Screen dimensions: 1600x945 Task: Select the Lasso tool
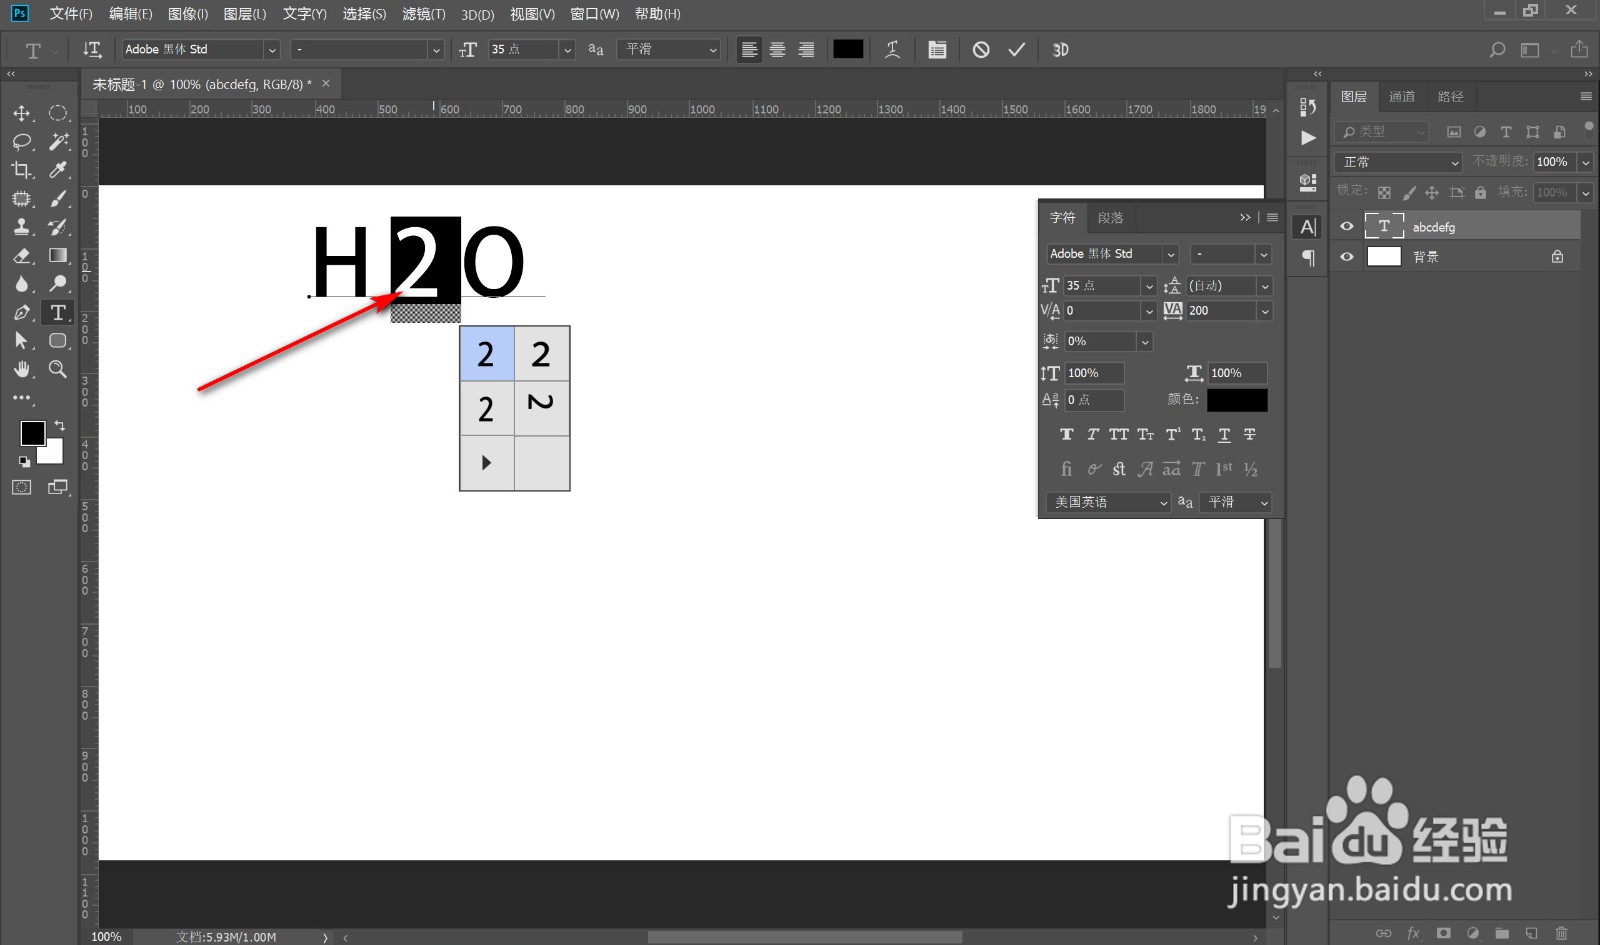(22, 141)
